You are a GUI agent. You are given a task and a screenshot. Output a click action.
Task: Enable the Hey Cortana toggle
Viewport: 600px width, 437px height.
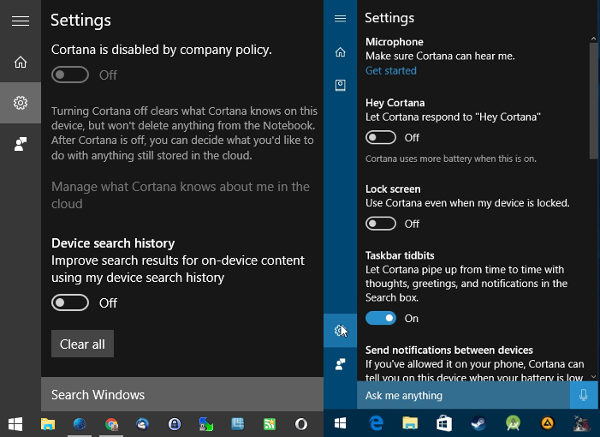pos(381,137)
